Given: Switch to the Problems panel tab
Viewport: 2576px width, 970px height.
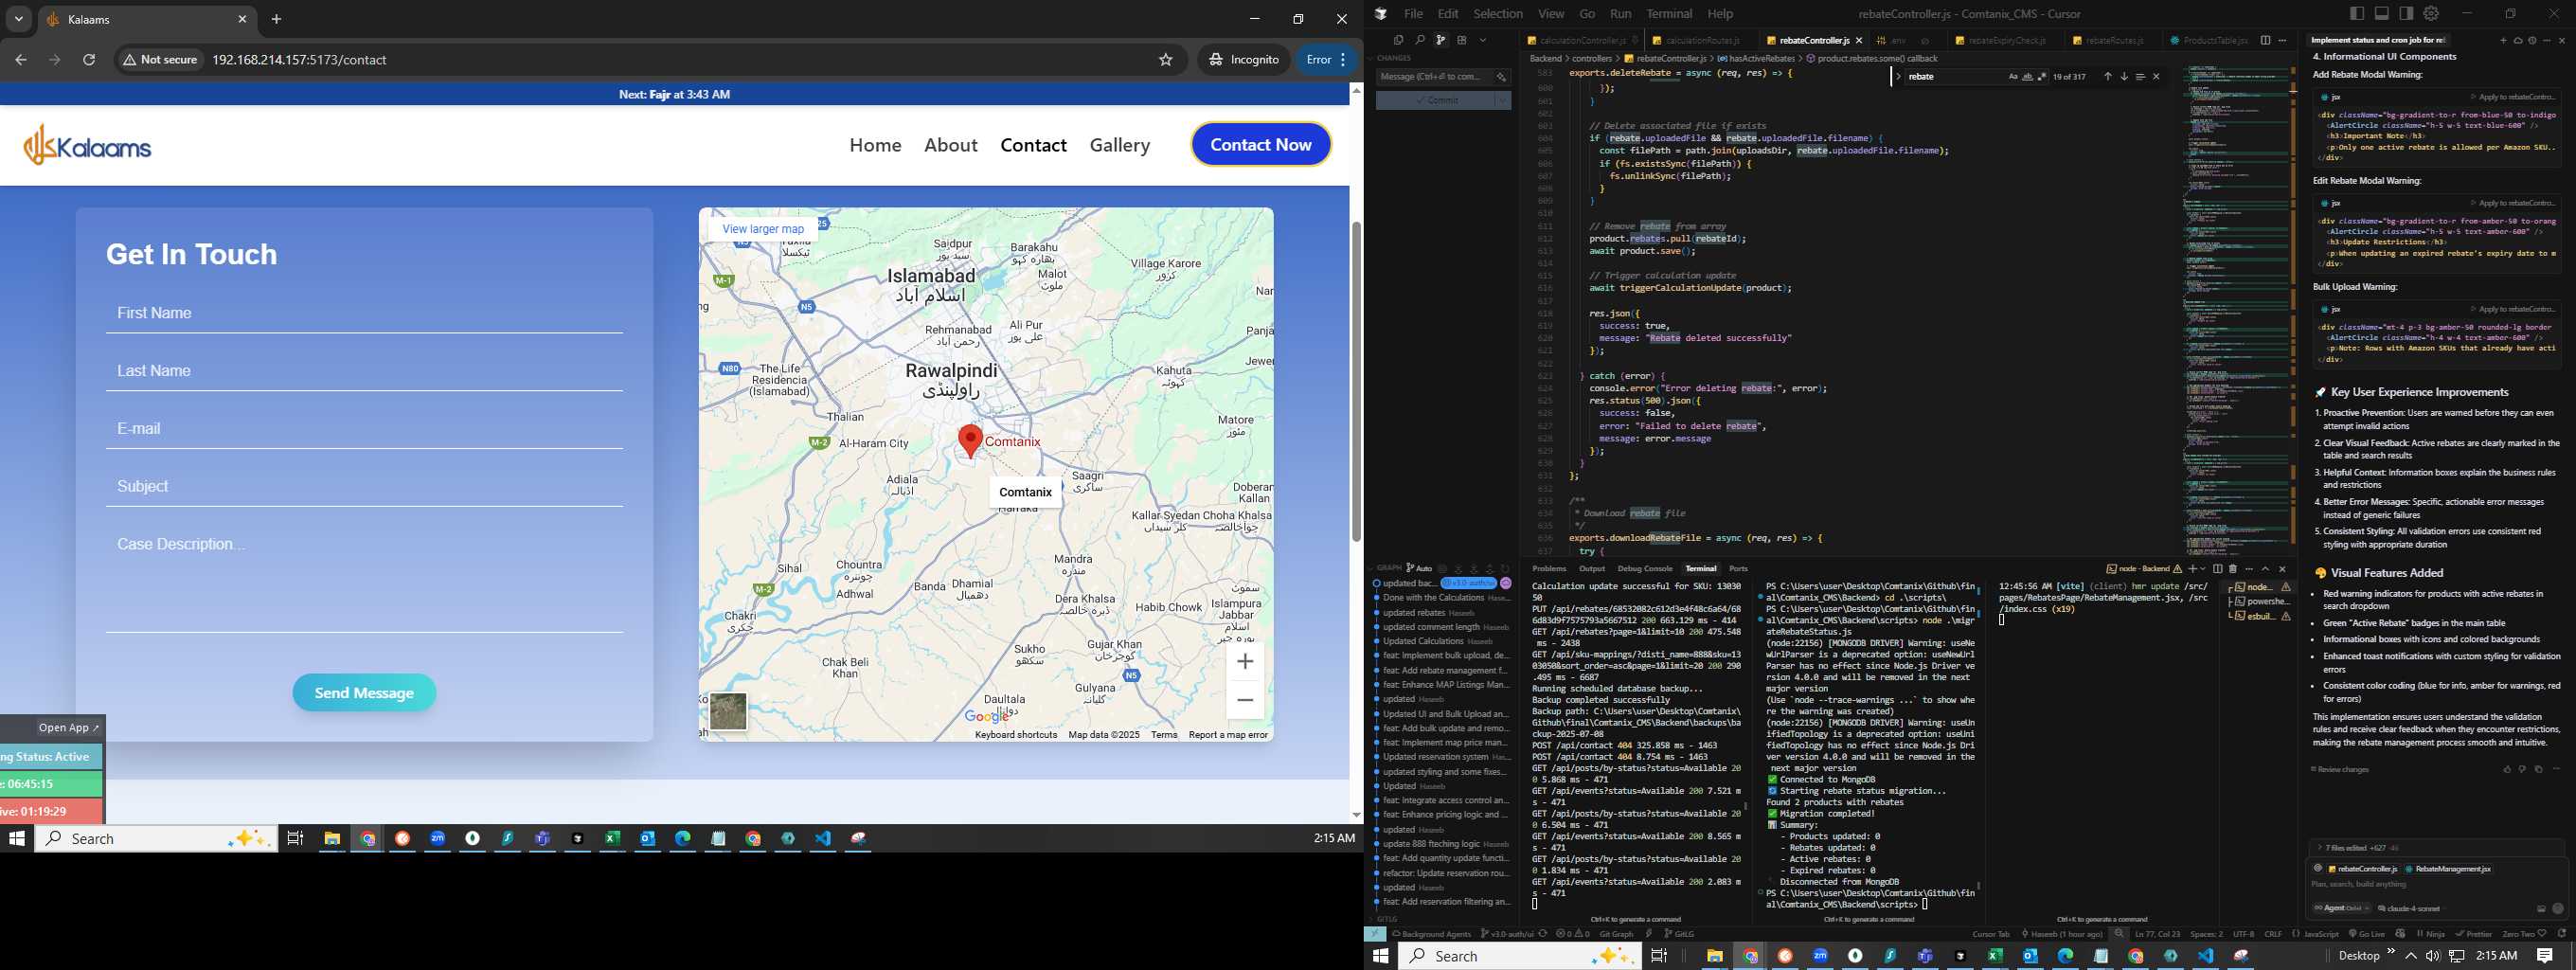Looking at the screenshot, I should [x=1549, y=568].
